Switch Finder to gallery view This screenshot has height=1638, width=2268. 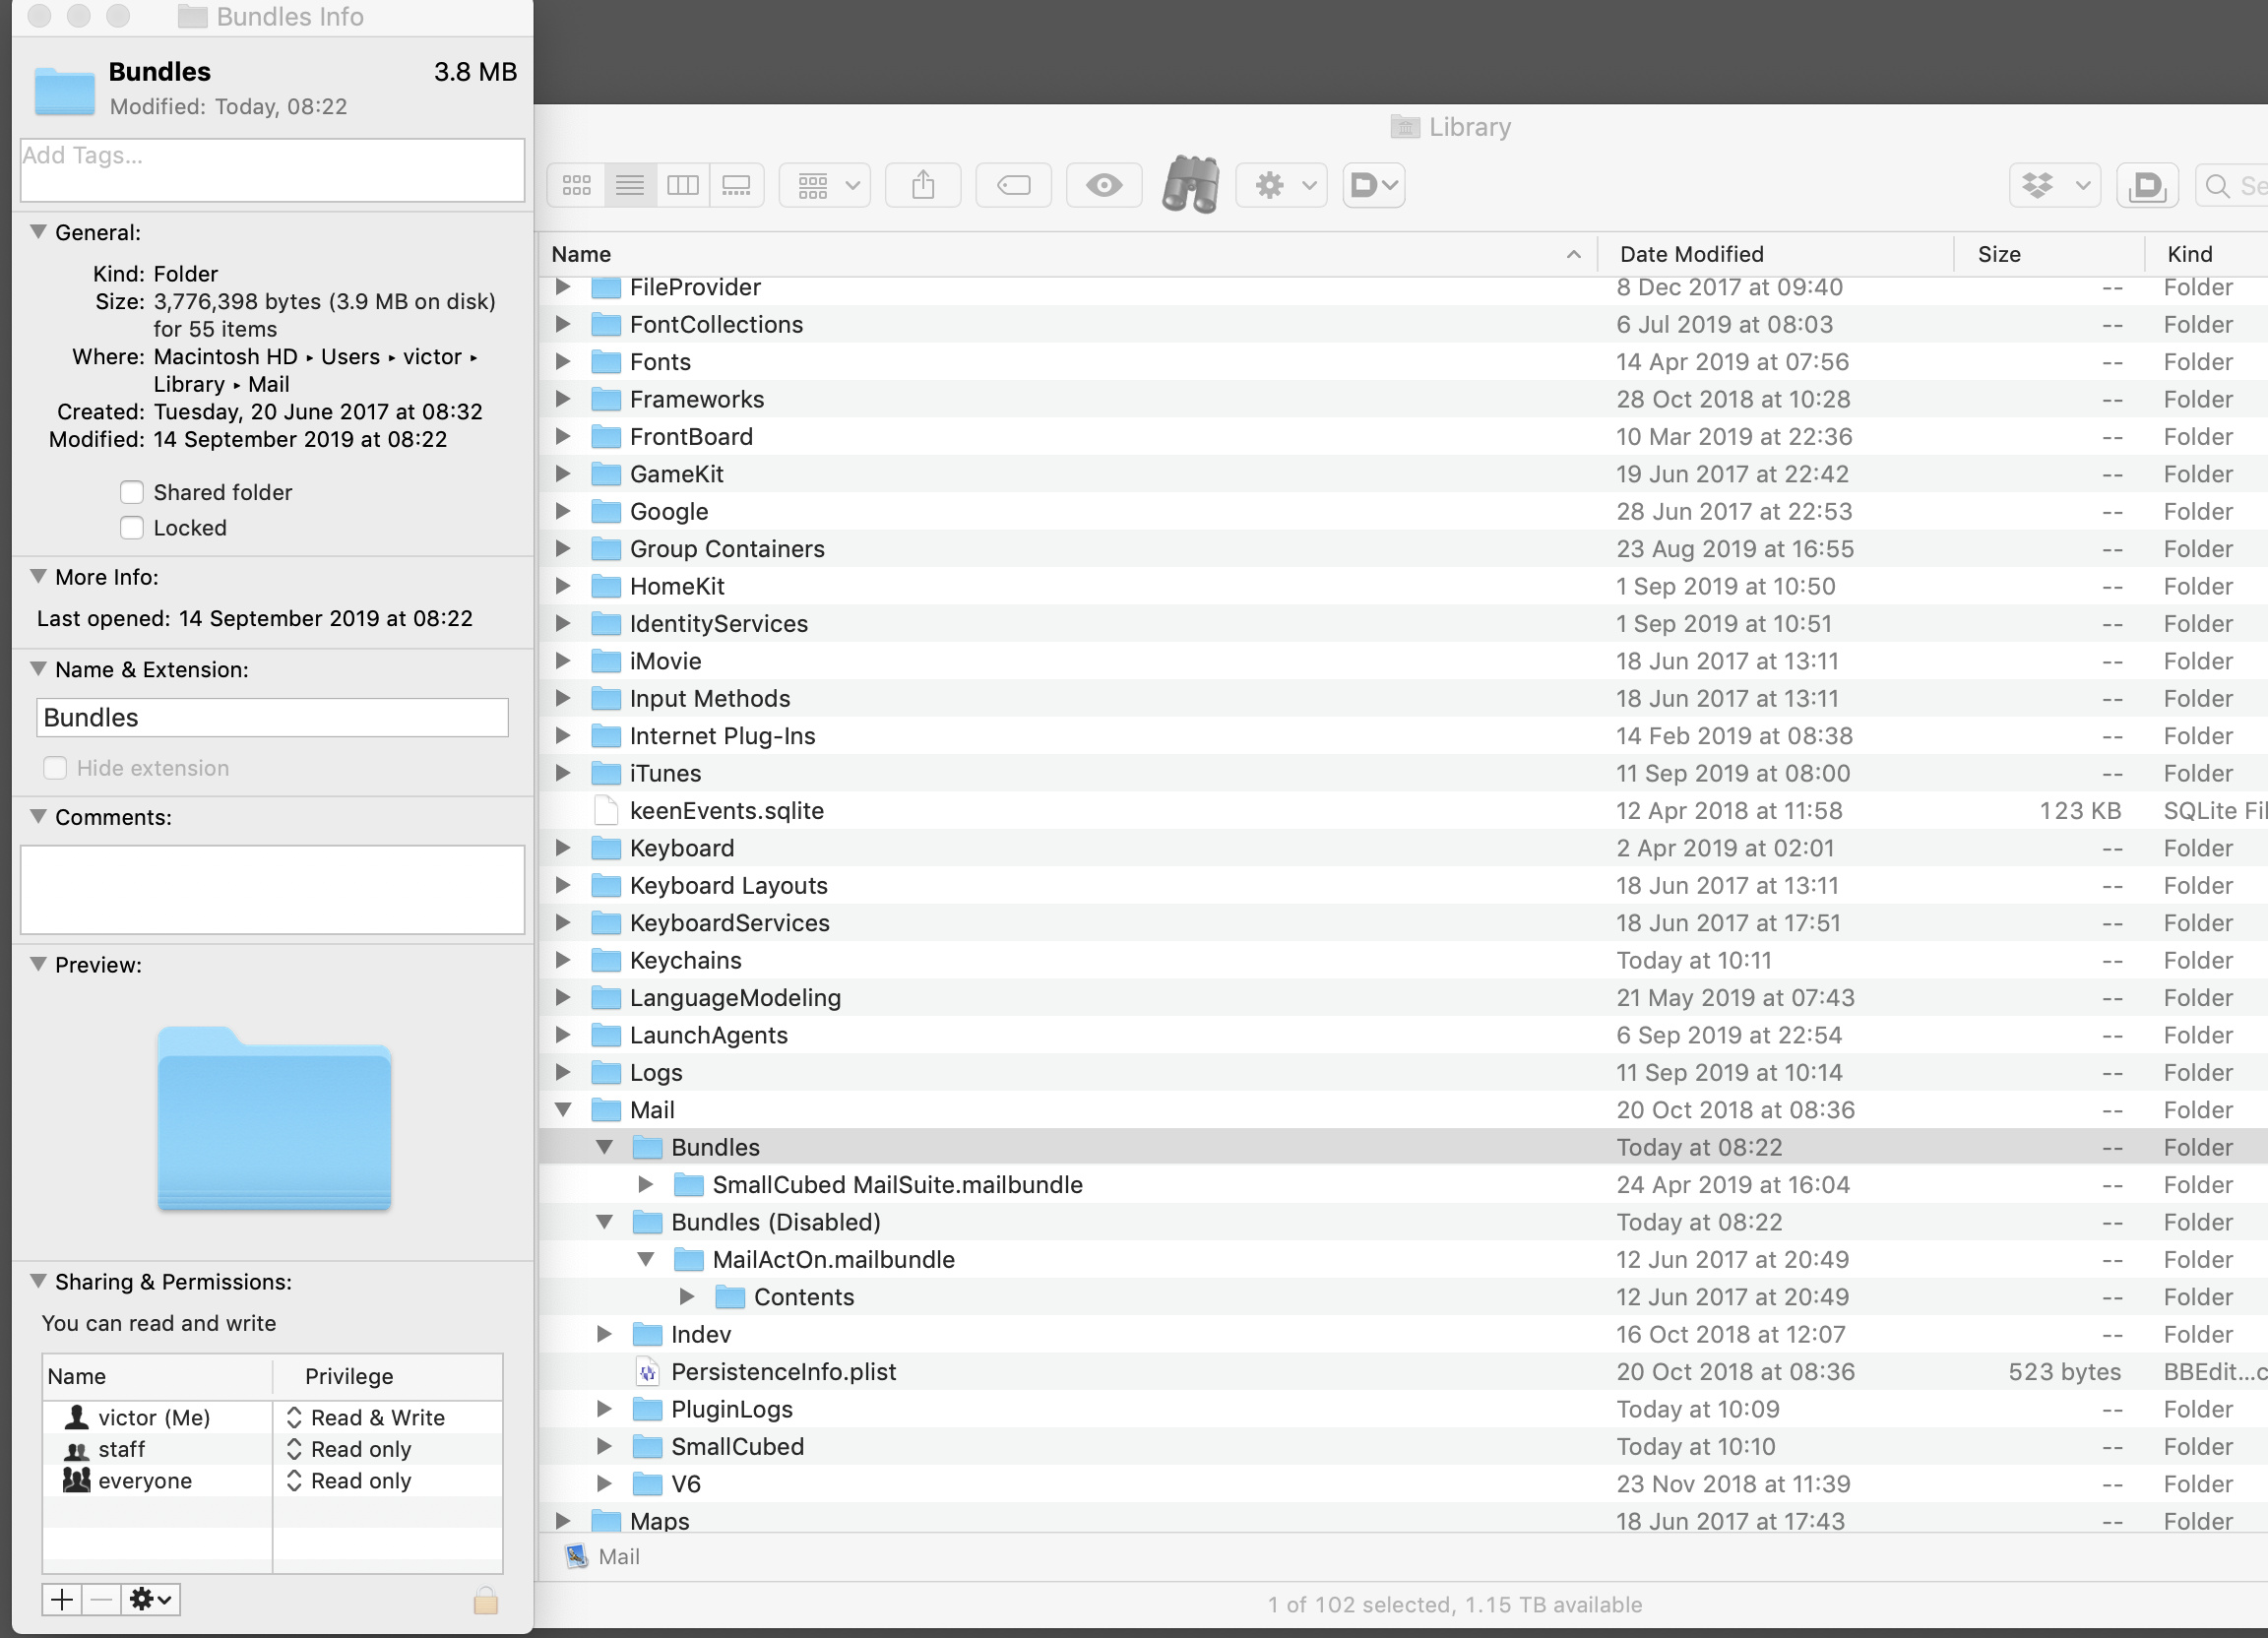[x=737, y=185]
